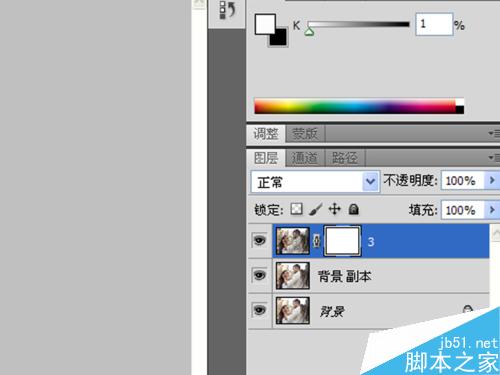This screenshot has width=500, height=375.
Task: Open the adjustments panel flyout menu
Action: click(x=494, y=134)
